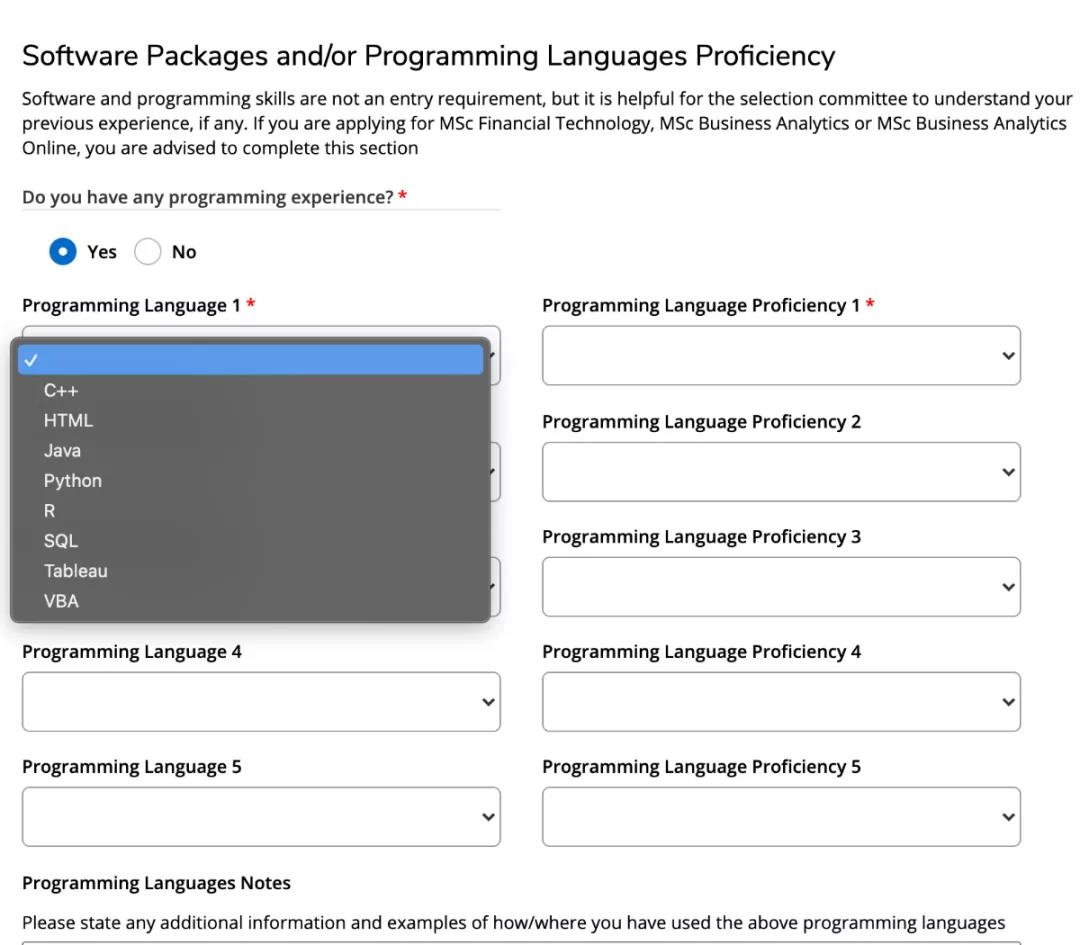
Task: Open Programming Language Proficiency 2 dropdown
Action: point(780,472)
